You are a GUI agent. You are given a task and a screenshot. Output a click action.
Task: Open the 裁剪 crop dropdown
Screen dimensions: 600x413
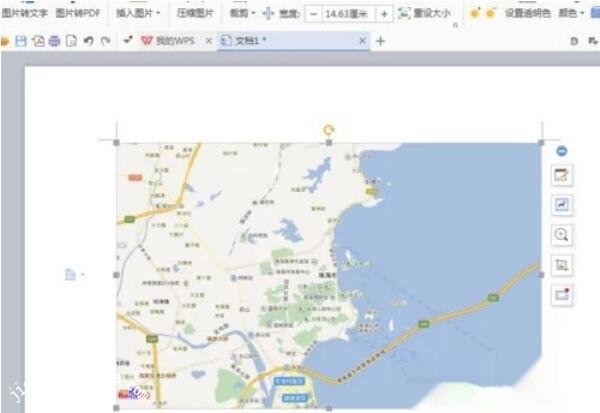[242, 14]
